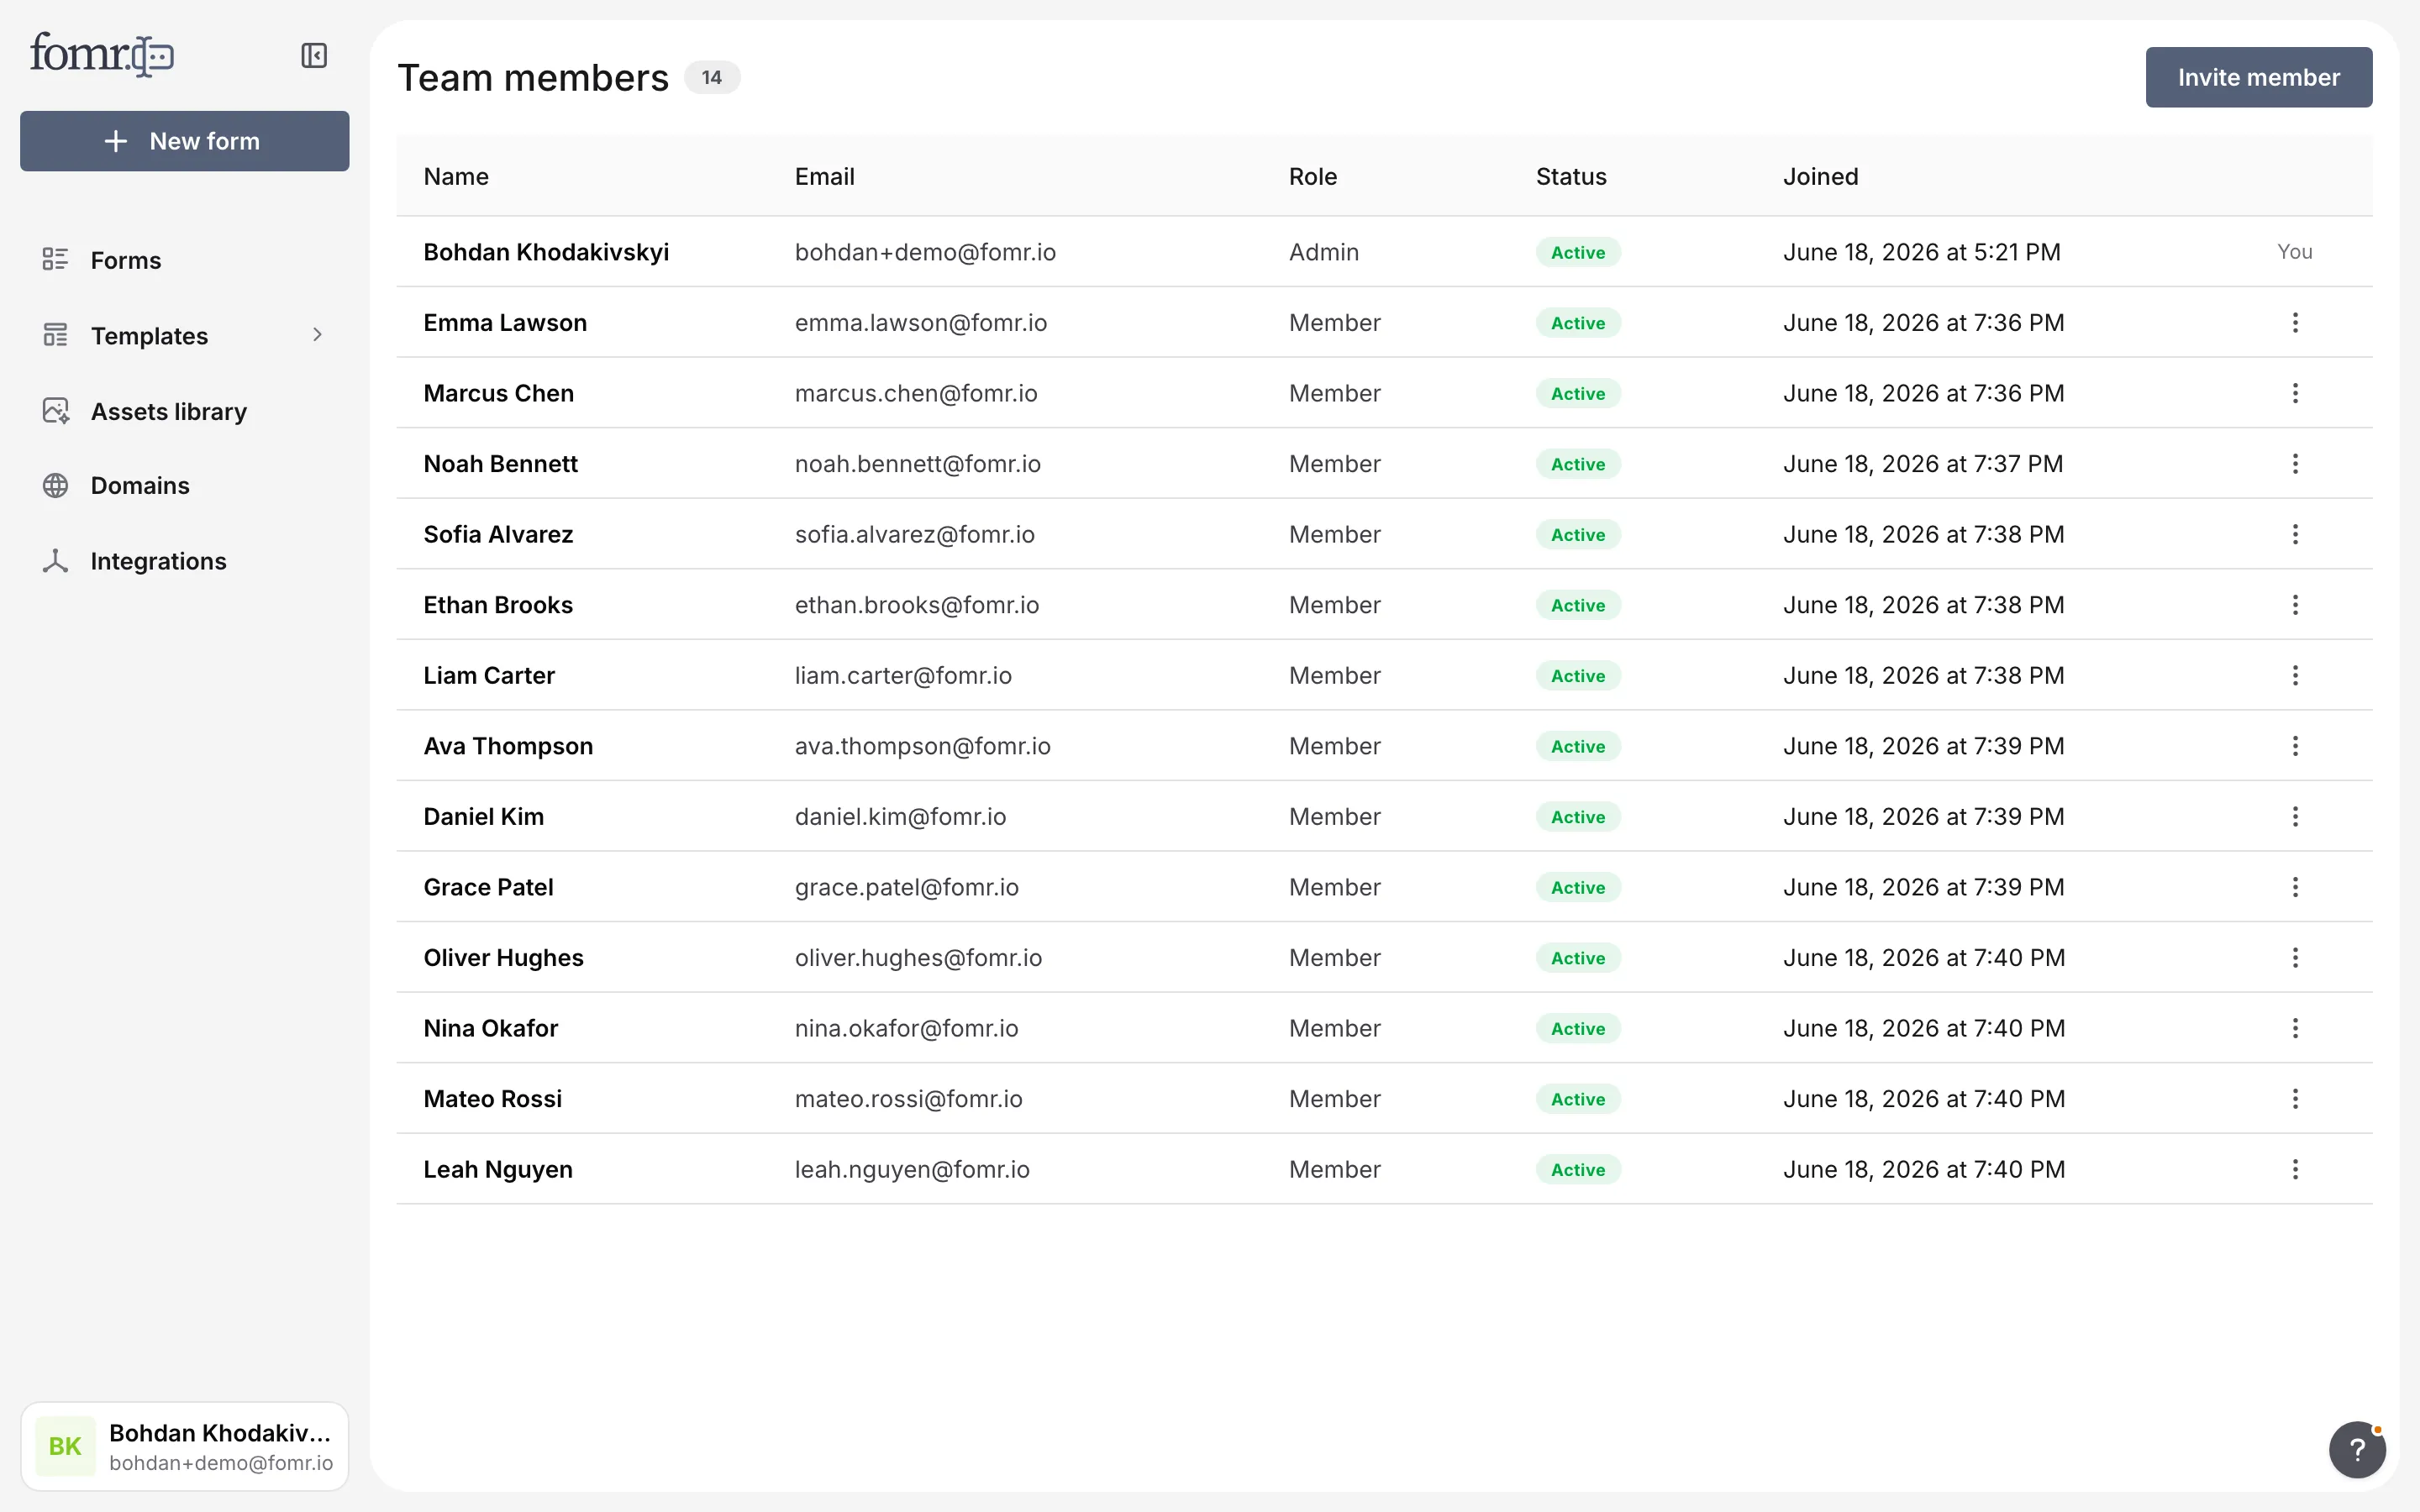Click the Status column header
This screenshot has width=2420, height=1512.
coord(1571,177)
